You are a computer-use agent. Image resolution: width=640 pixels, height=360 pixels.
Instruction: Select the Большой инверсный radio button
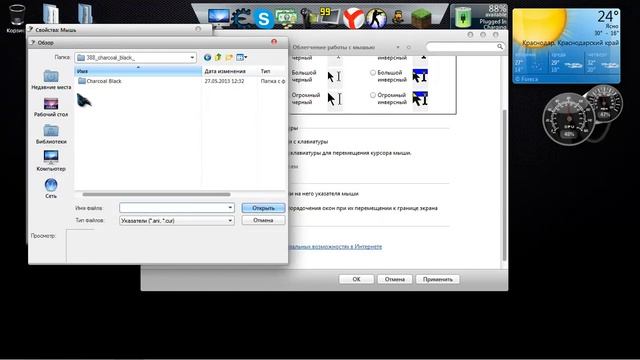(373, 73)
